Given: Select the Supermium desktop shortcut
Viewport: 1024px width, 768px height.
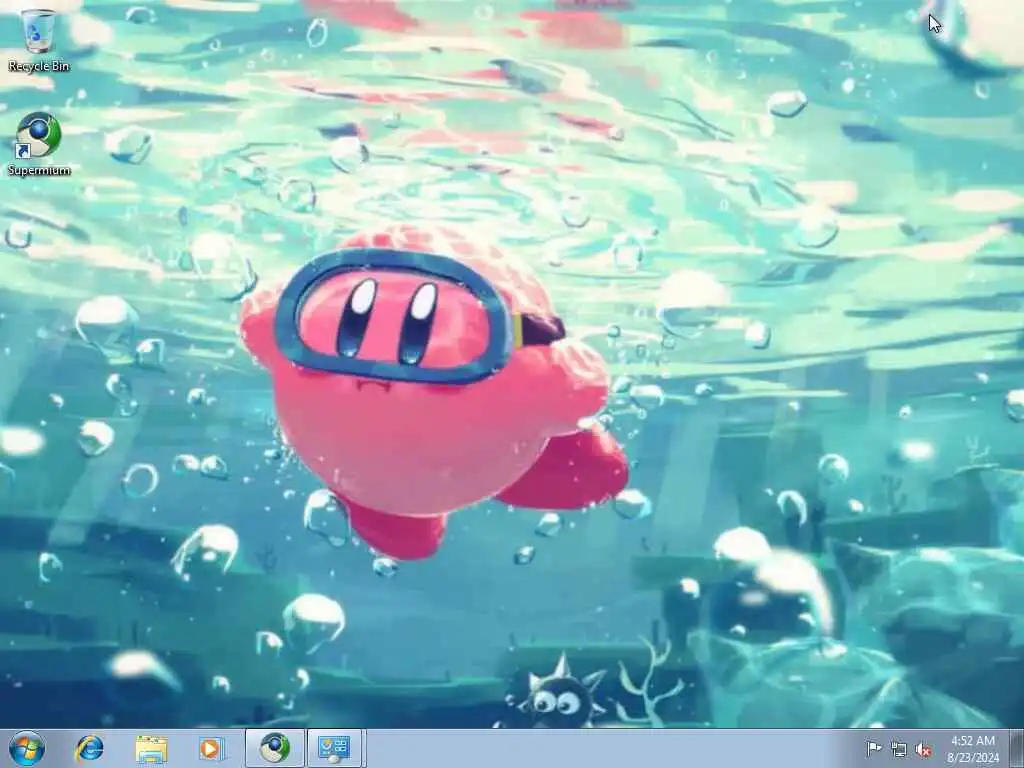Looking at the screenshot, I should click(x=39, y=144).
